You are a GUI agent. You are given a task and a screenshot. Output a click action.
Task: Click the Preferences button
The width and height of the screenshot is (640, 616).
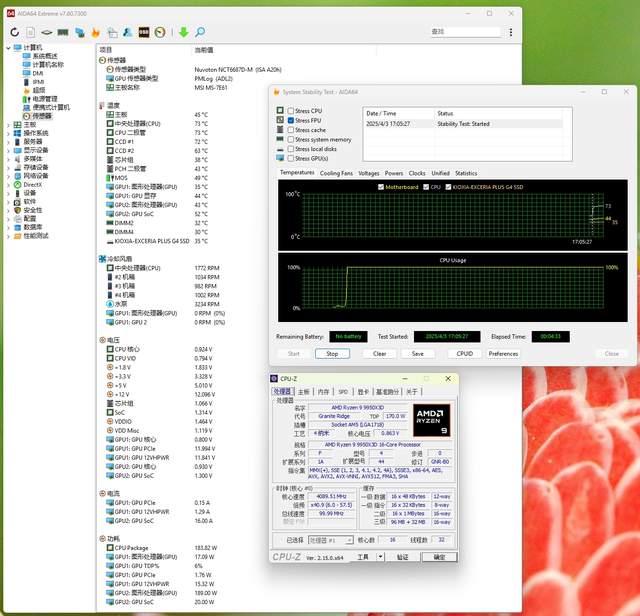click(503, 353)
